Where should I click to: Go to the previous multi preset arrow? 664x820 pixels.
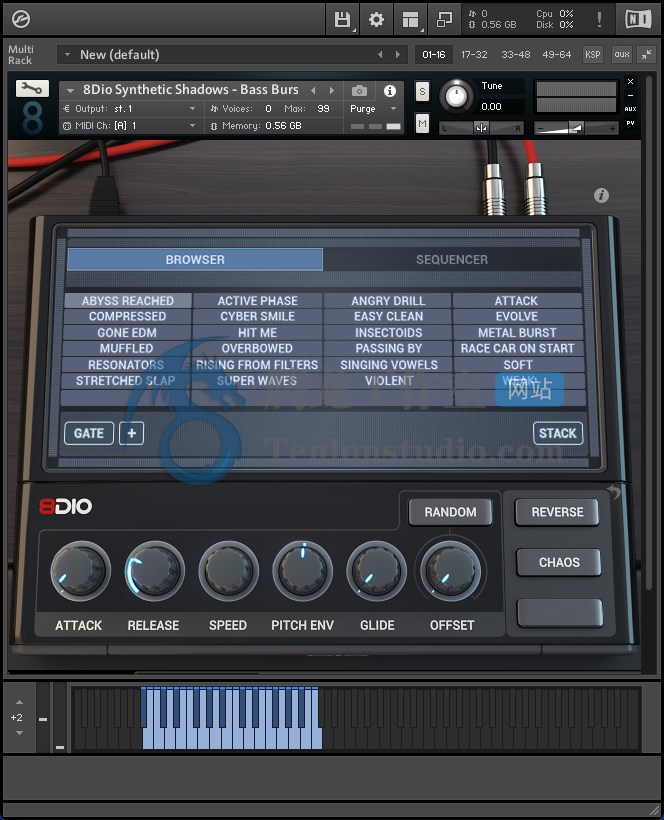(380, 54)
